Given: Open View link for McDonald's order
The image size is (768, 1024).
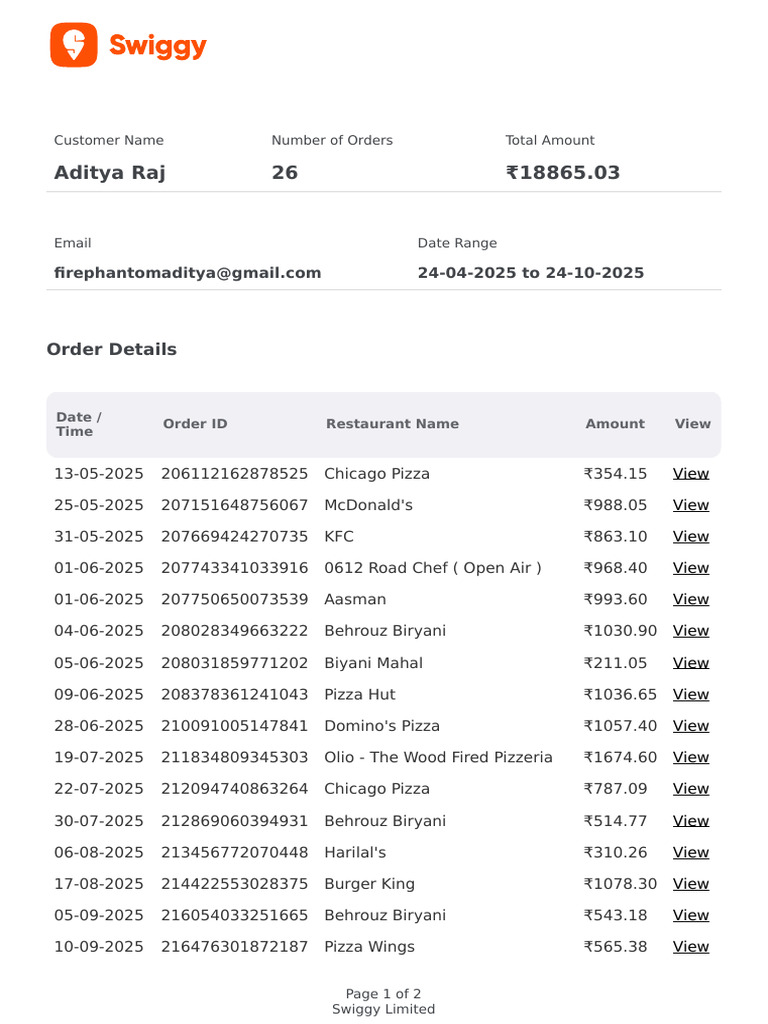Looking at the screenshot, I should [691, 505].
